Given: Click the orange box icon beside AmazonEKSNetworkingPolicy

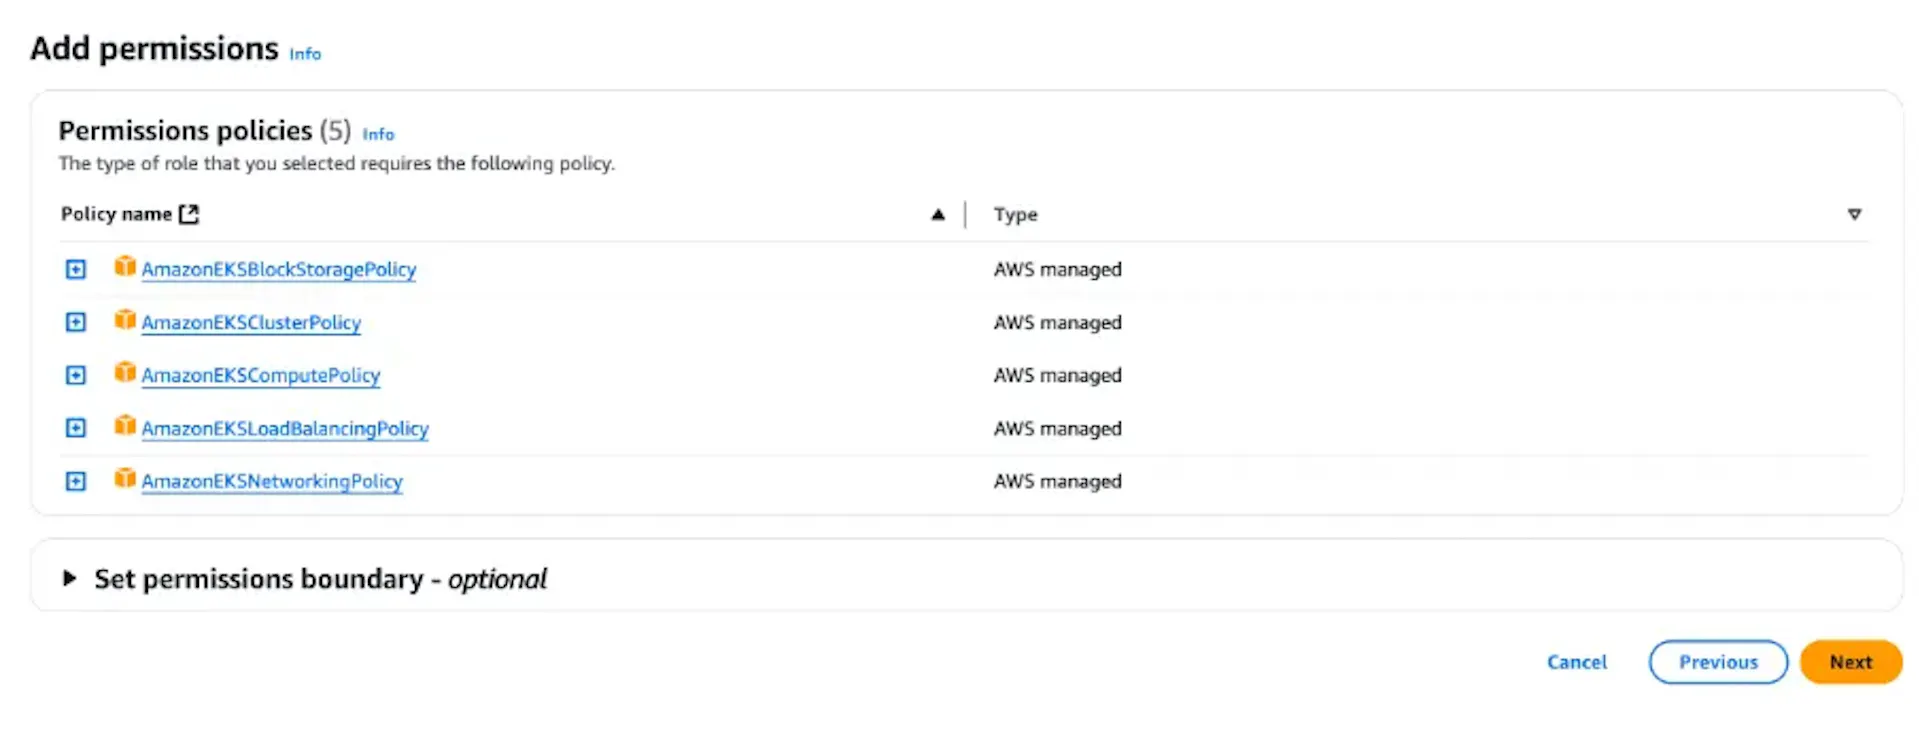Looking at the screenshot, I should 125,478.
